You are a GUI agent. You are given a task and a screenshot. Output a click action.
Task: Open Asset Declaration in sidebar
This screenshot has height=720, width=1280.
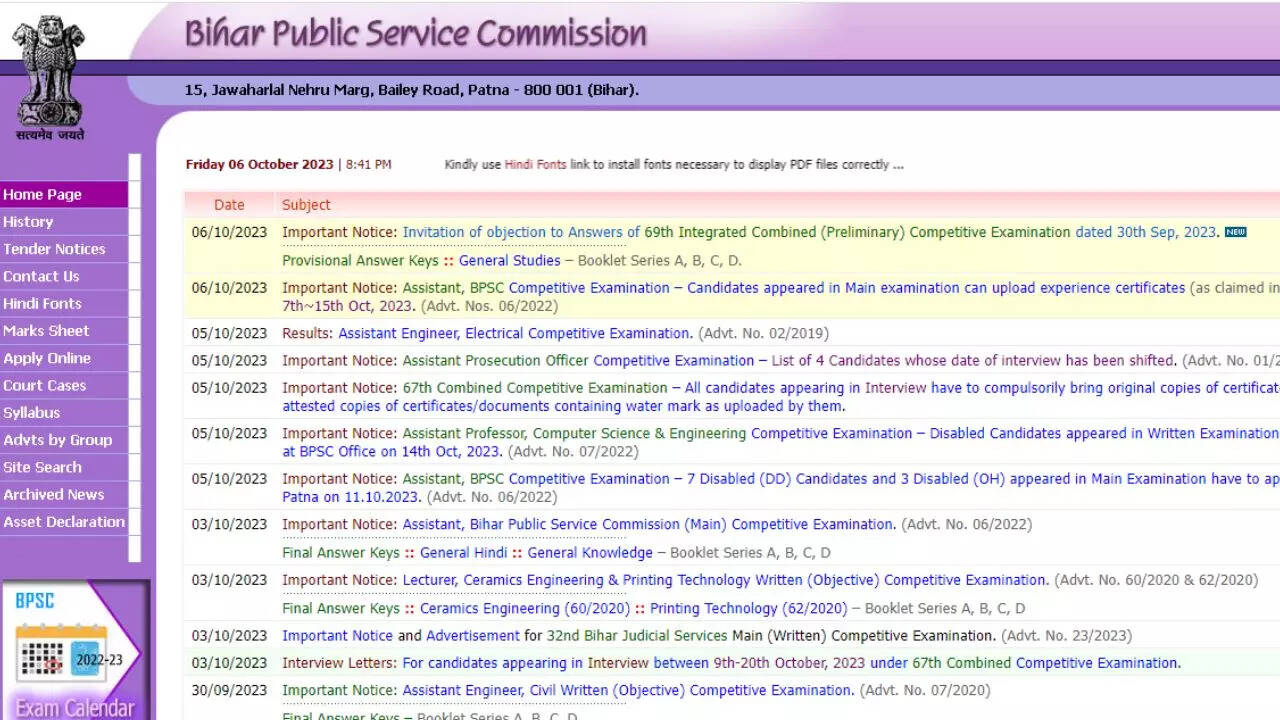coord(64,522)
